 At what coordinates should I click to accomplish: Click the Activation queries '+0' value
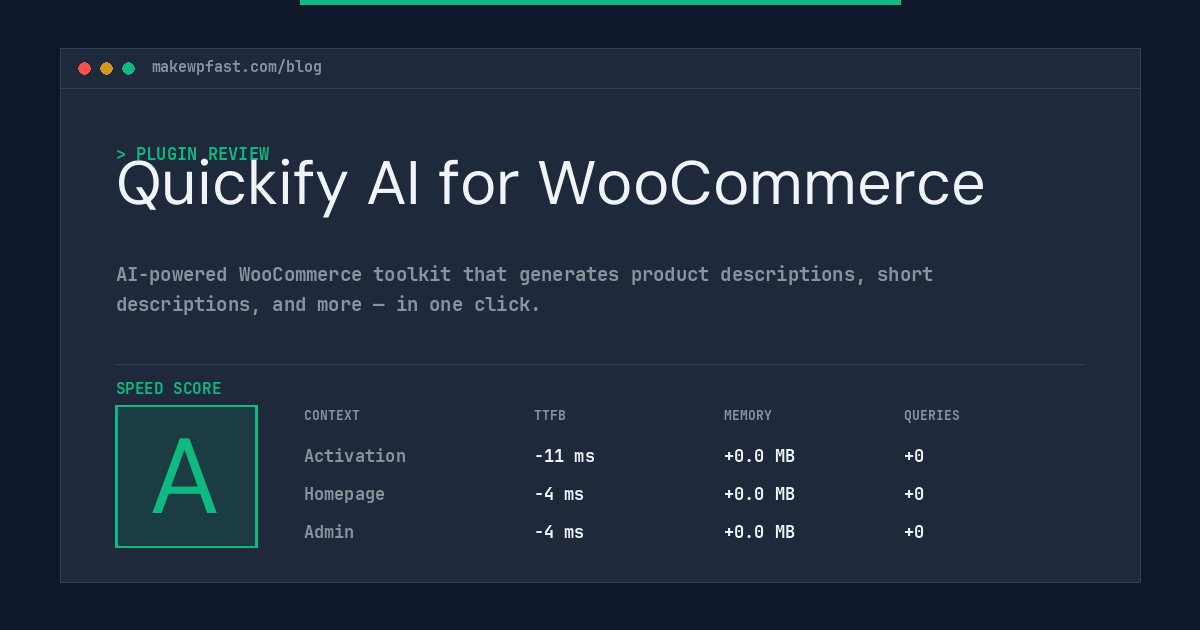(914, 456)
